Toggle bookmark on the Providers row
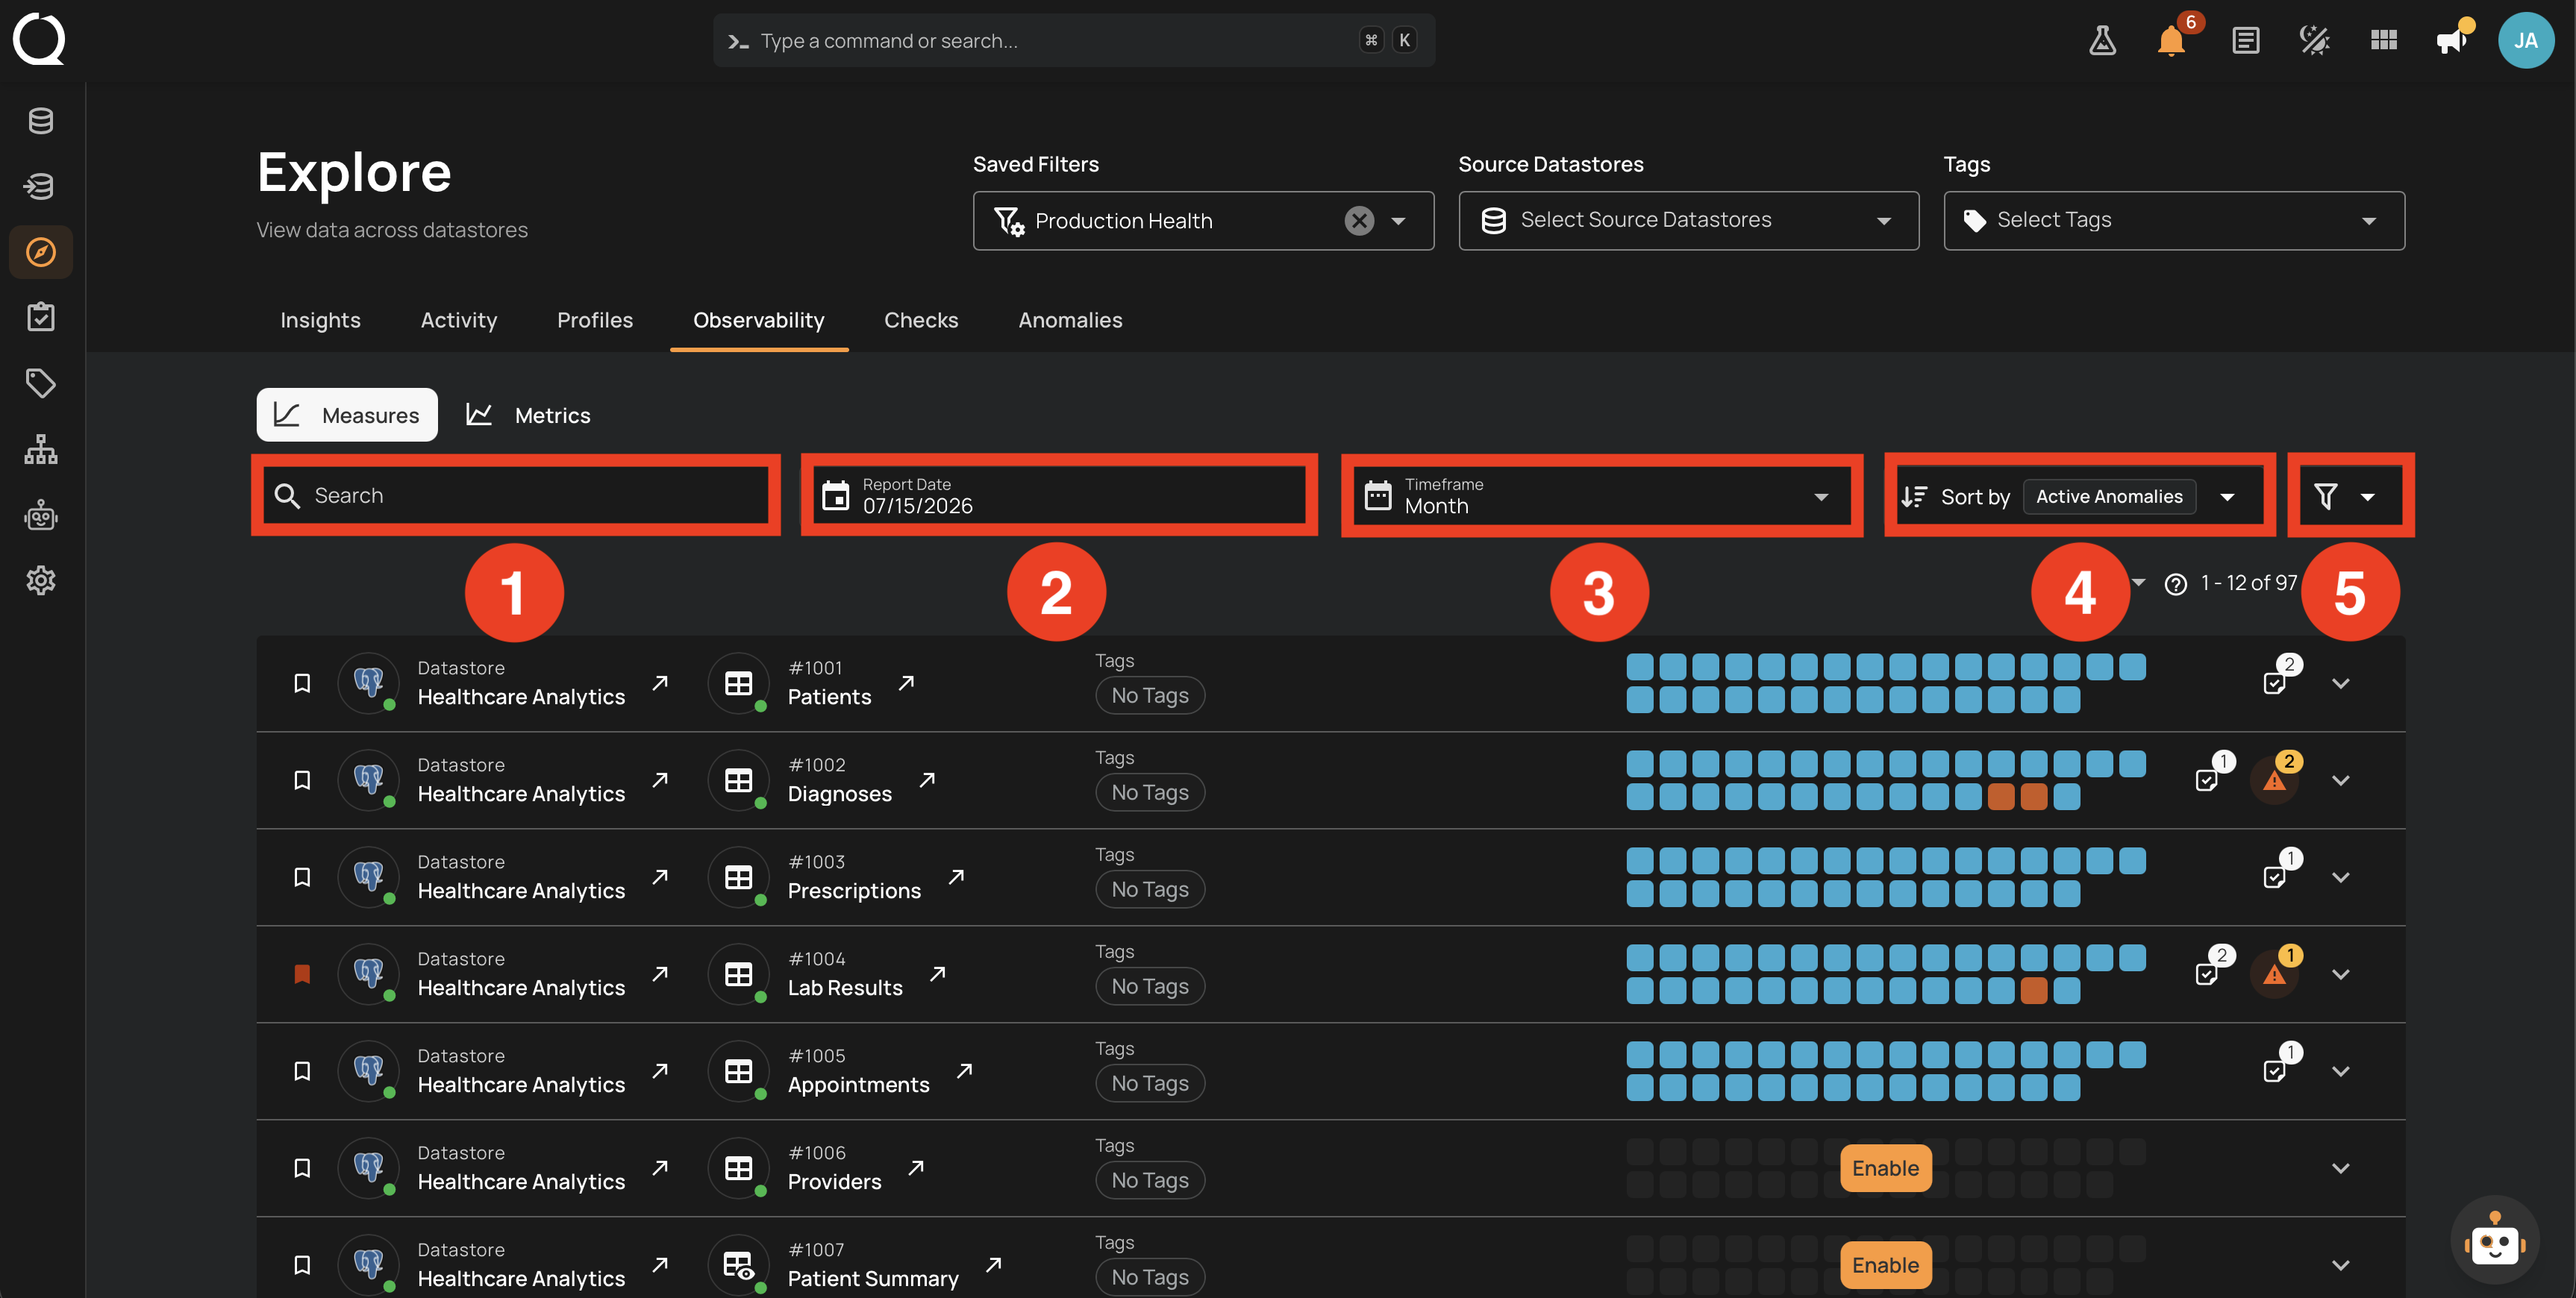The height and width of the screenshot is (1298, 2576). [302, 1168]
